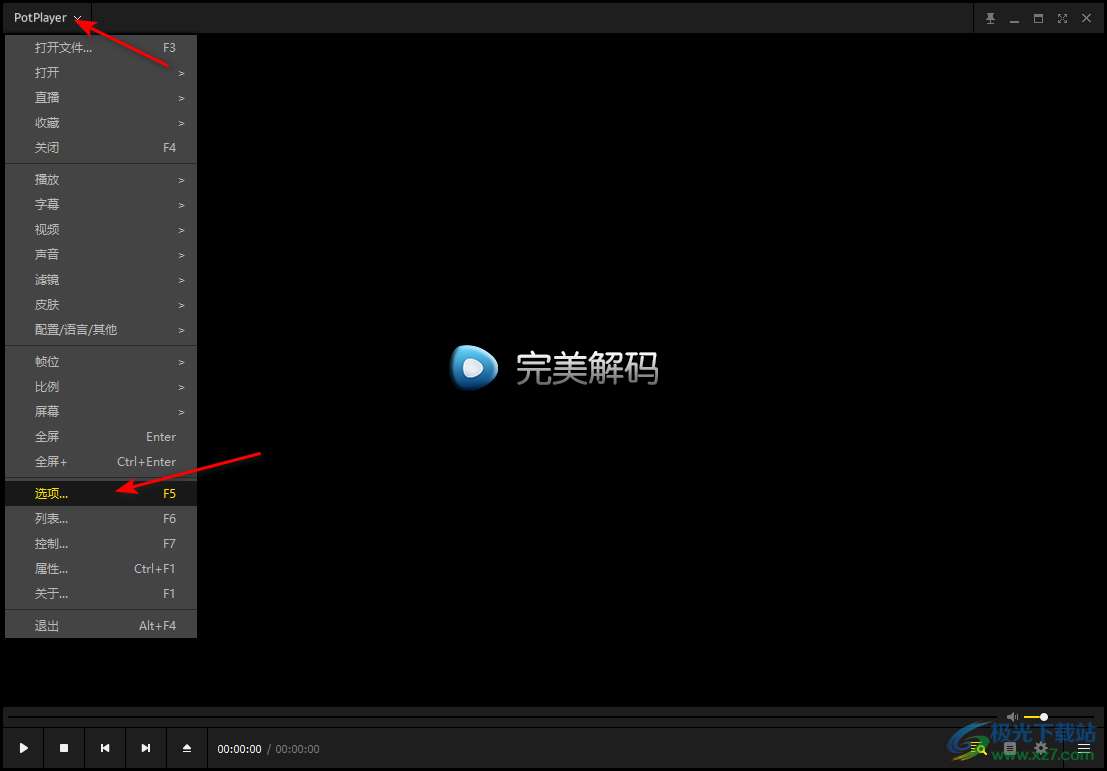
Task: Click the Play button
Action: (x=23, y=748)
